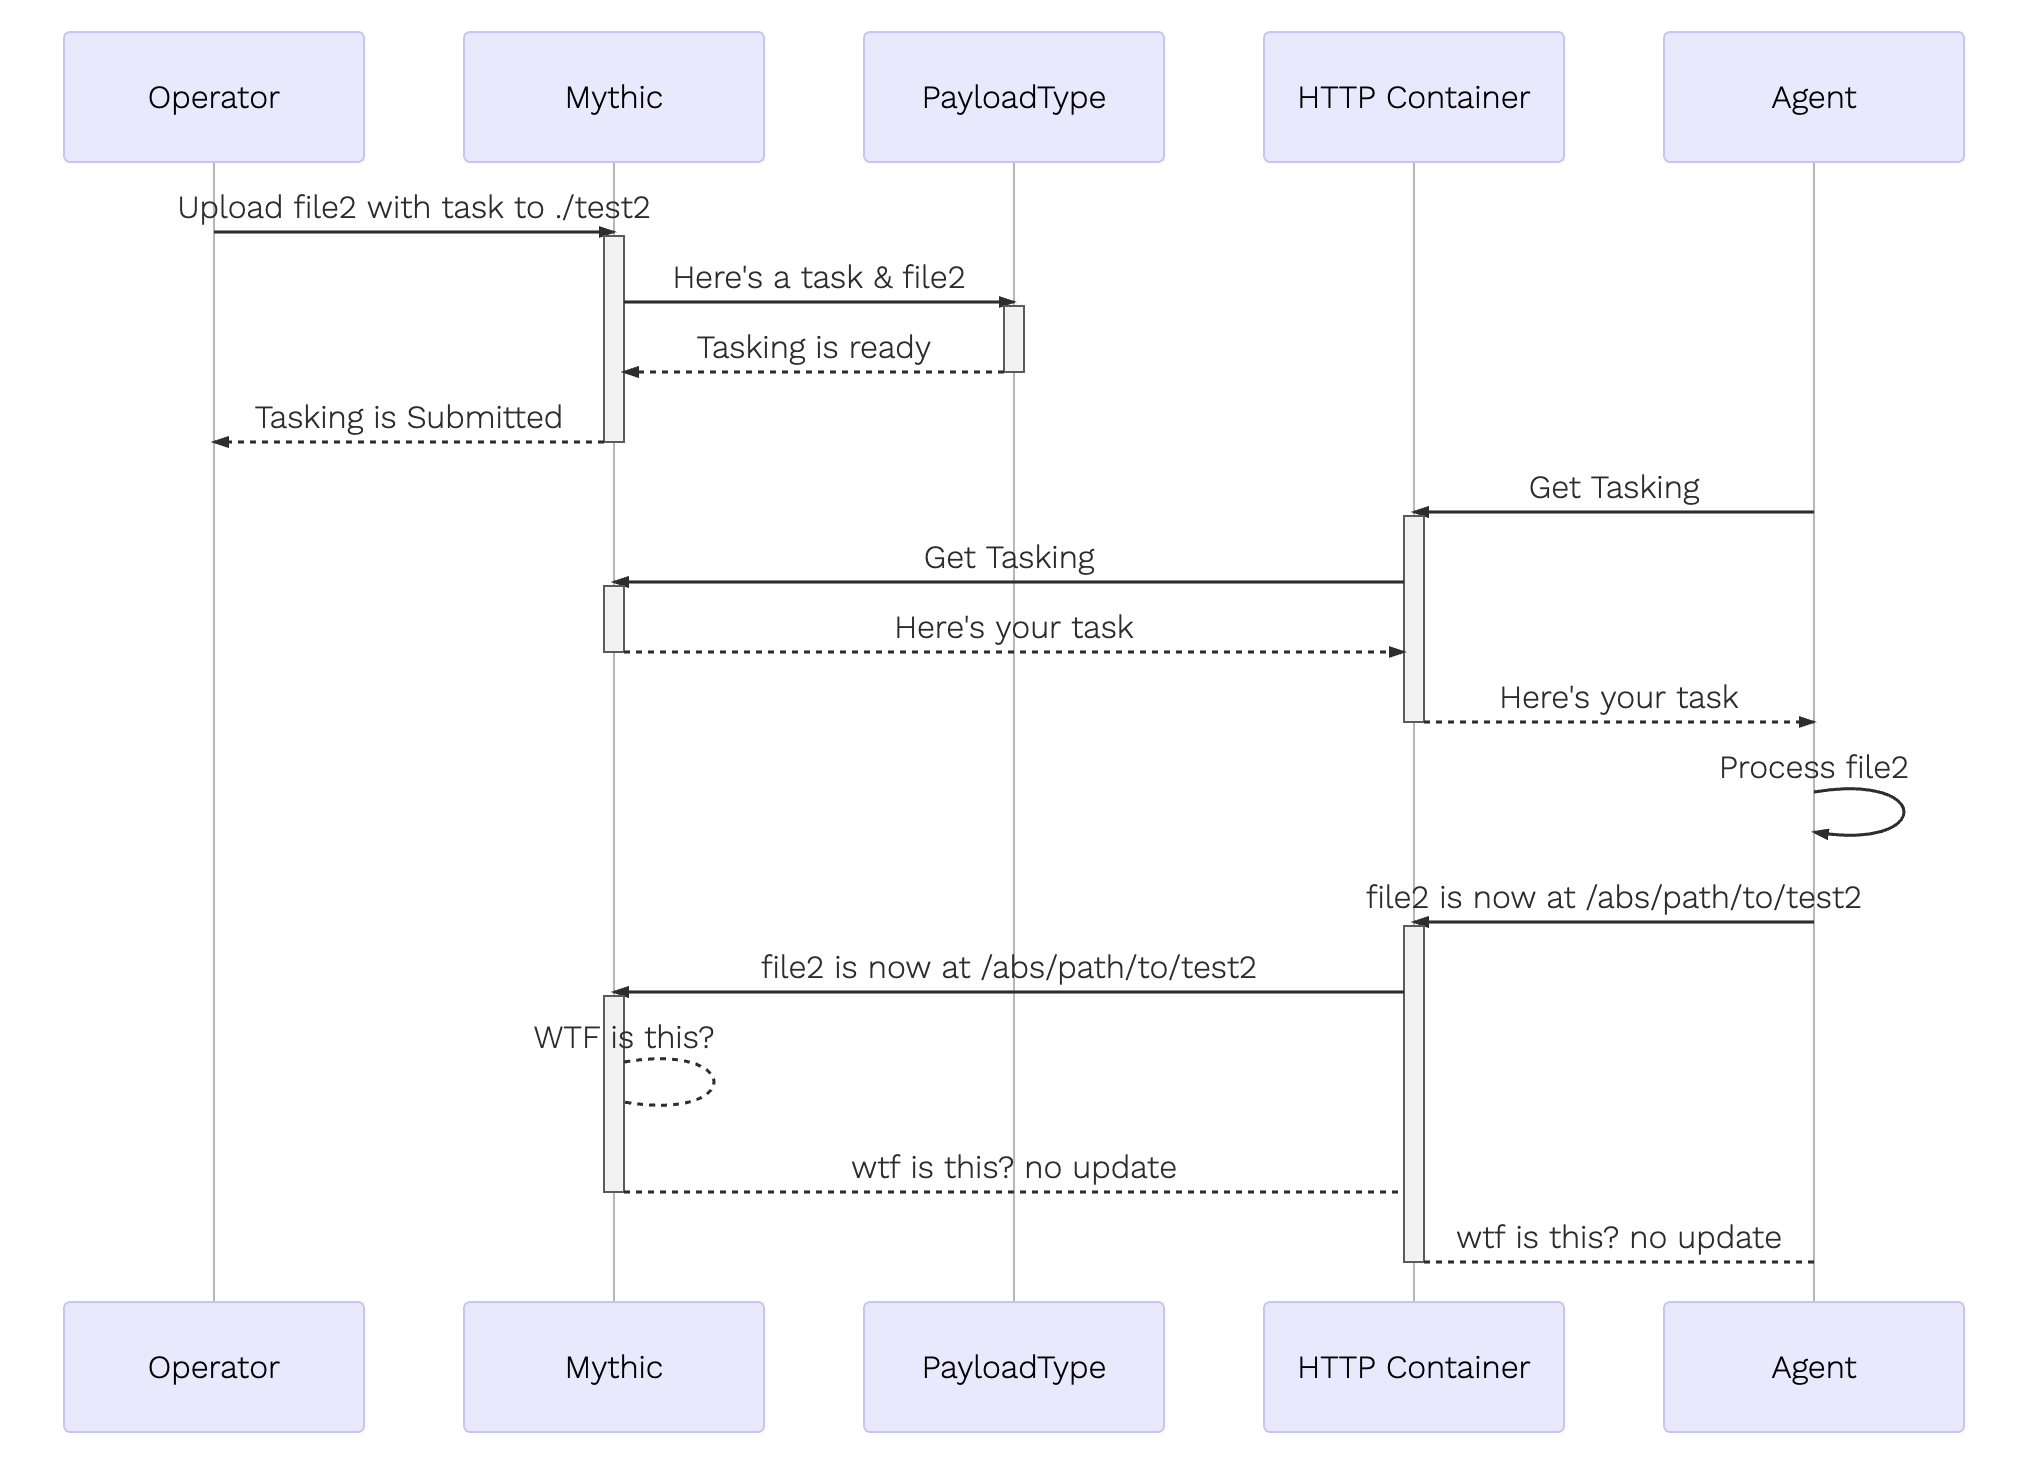Select 'Tasking is ready' message label
The width and height of the screenshot is (2040, 1474).
point(814,348)
